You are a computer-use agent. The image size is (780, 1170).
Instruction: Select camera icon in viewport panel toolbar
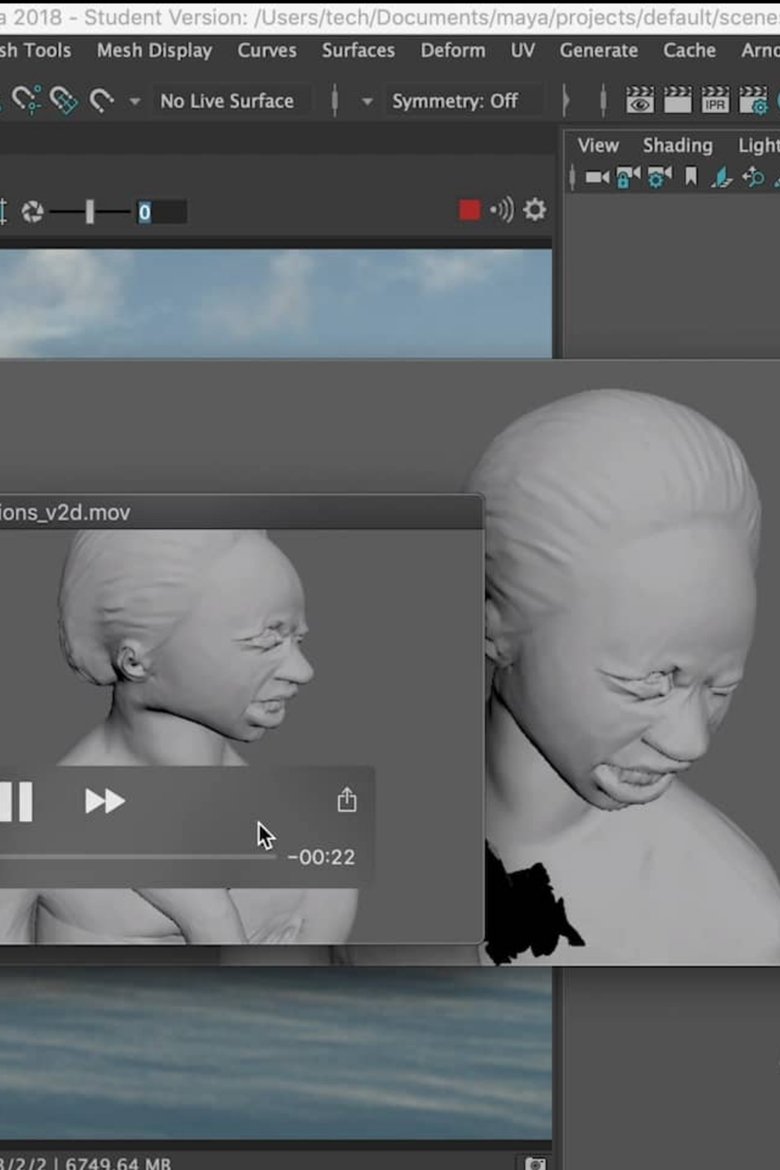coord(597,178)
